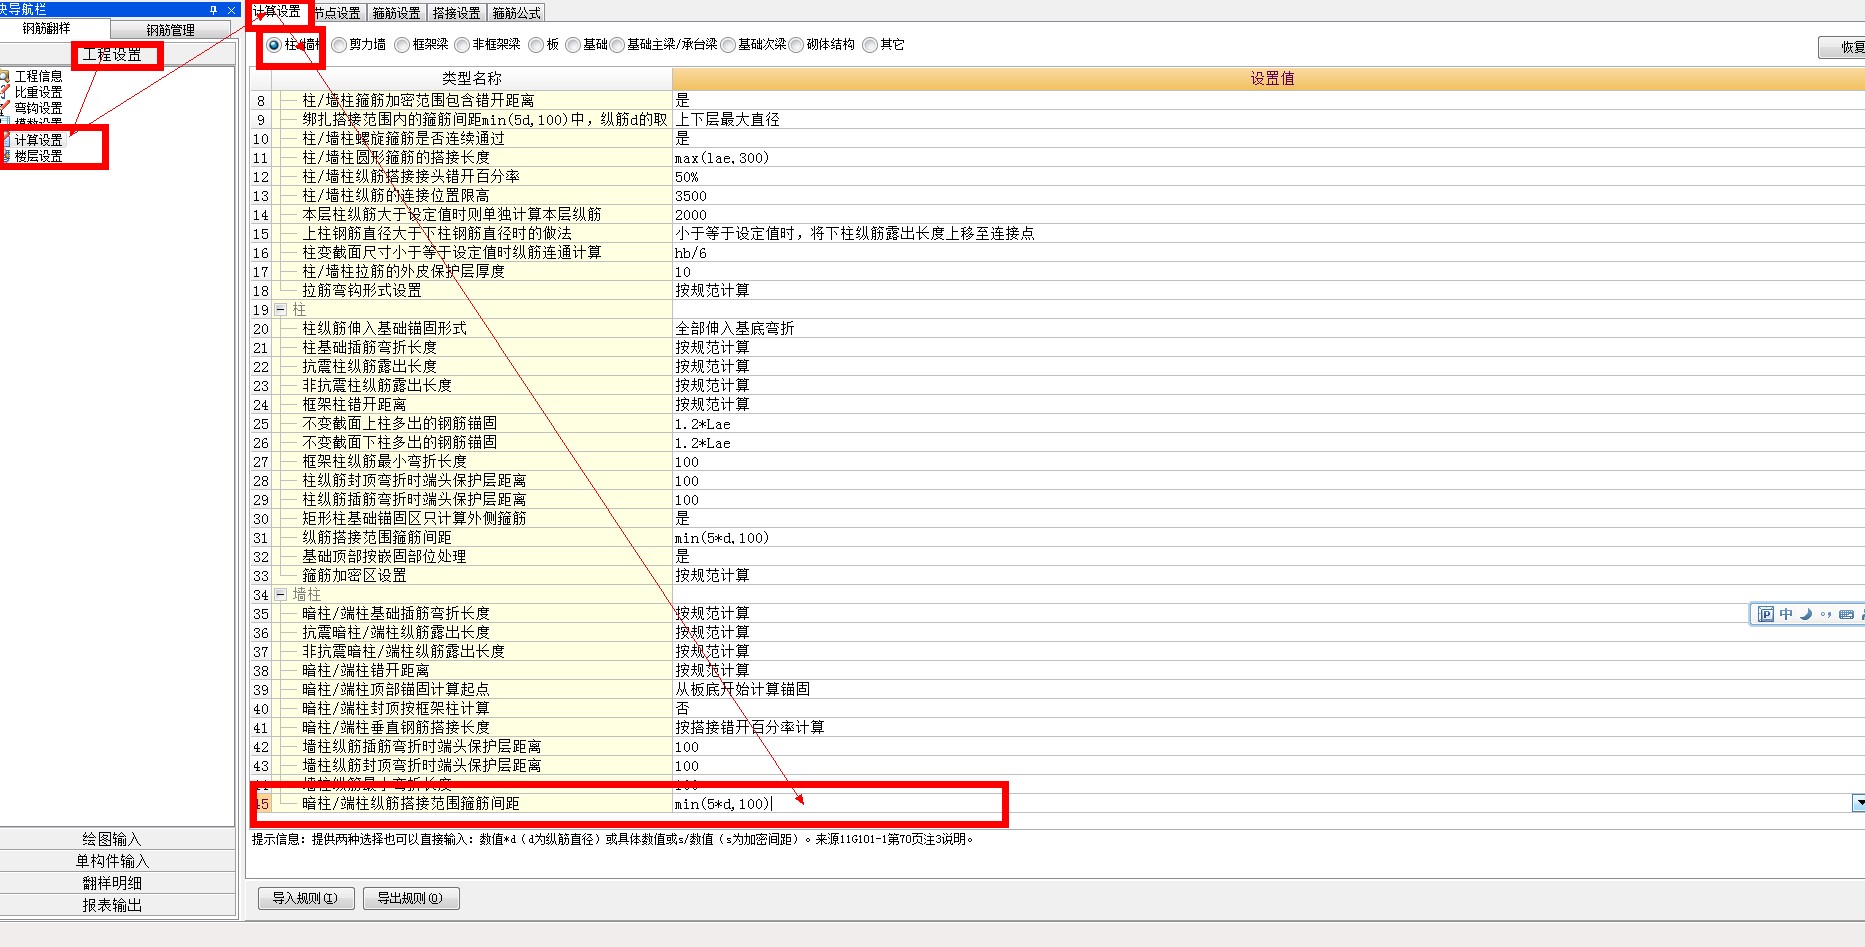Open the 单构件输入 section
Viewport: 1865px width, 947px height.
[112, 861]
